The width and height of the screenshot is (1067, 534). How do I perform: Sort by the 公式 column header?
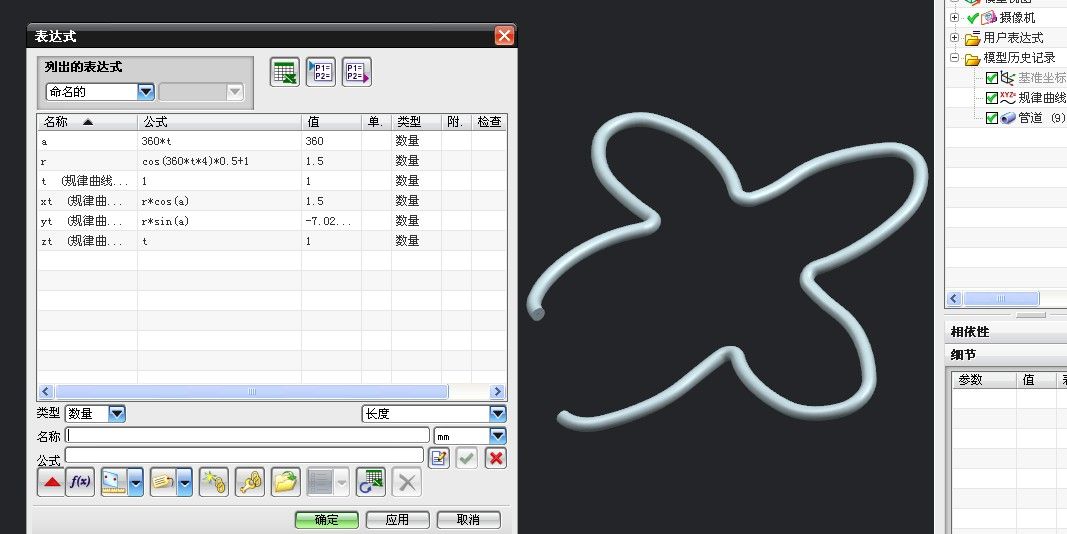pos(218,122)
